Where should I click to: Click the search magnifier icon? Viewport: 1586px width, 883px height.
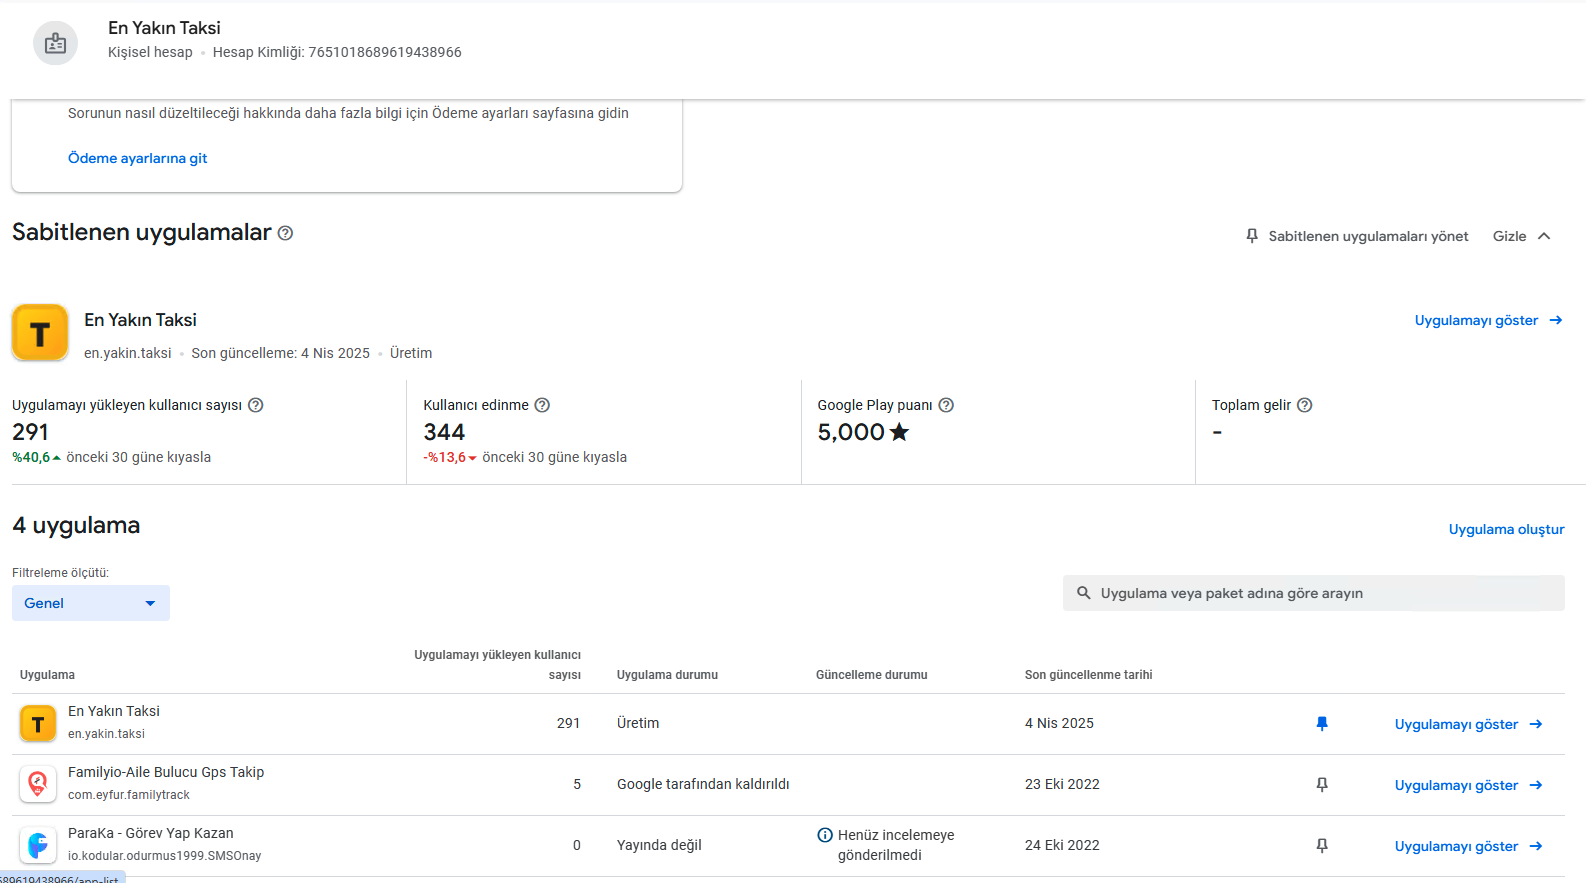click(1083, 593)
